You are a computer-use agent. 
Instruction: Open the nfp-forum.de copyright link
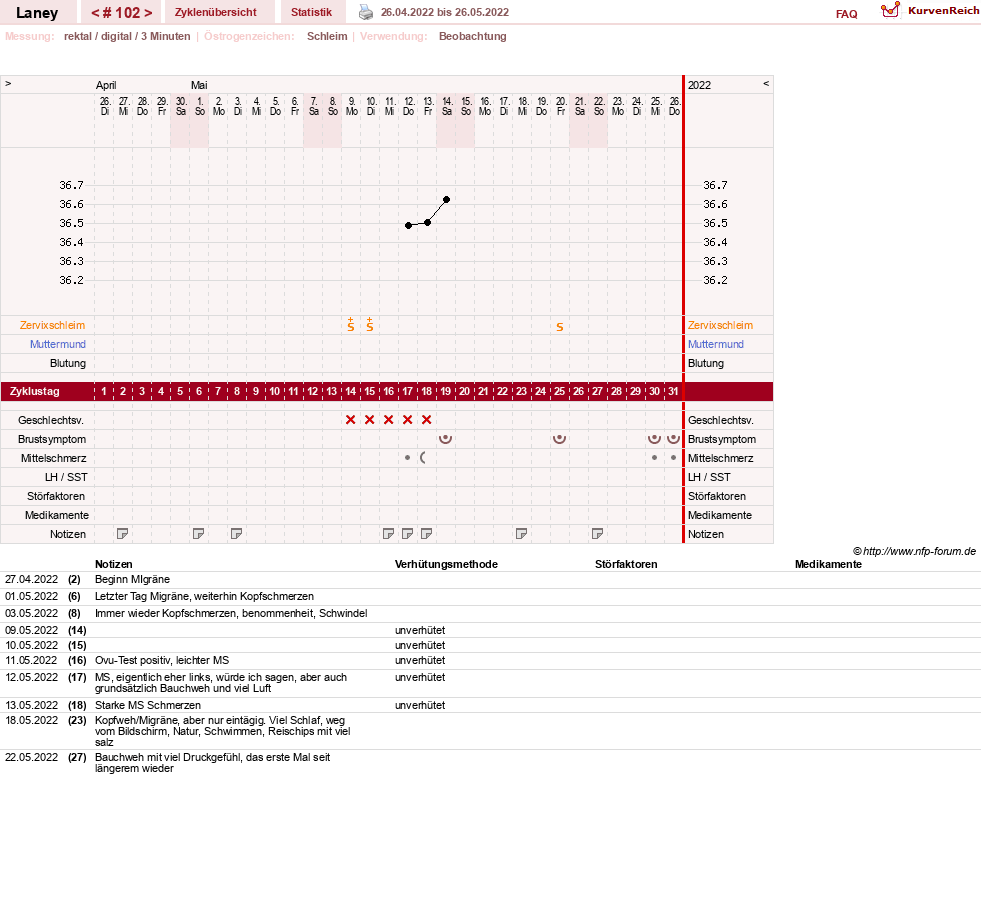[x=915, y=551]
